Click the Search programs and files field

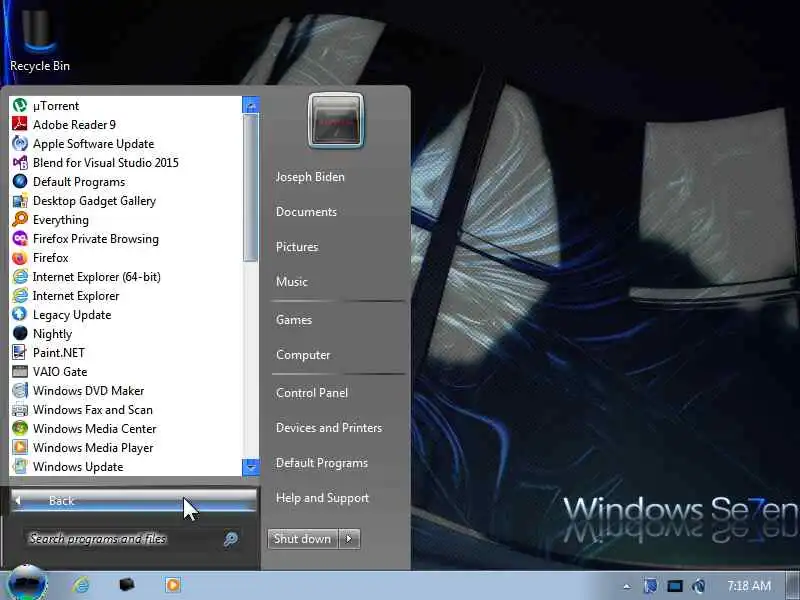(x=122, y=539)
